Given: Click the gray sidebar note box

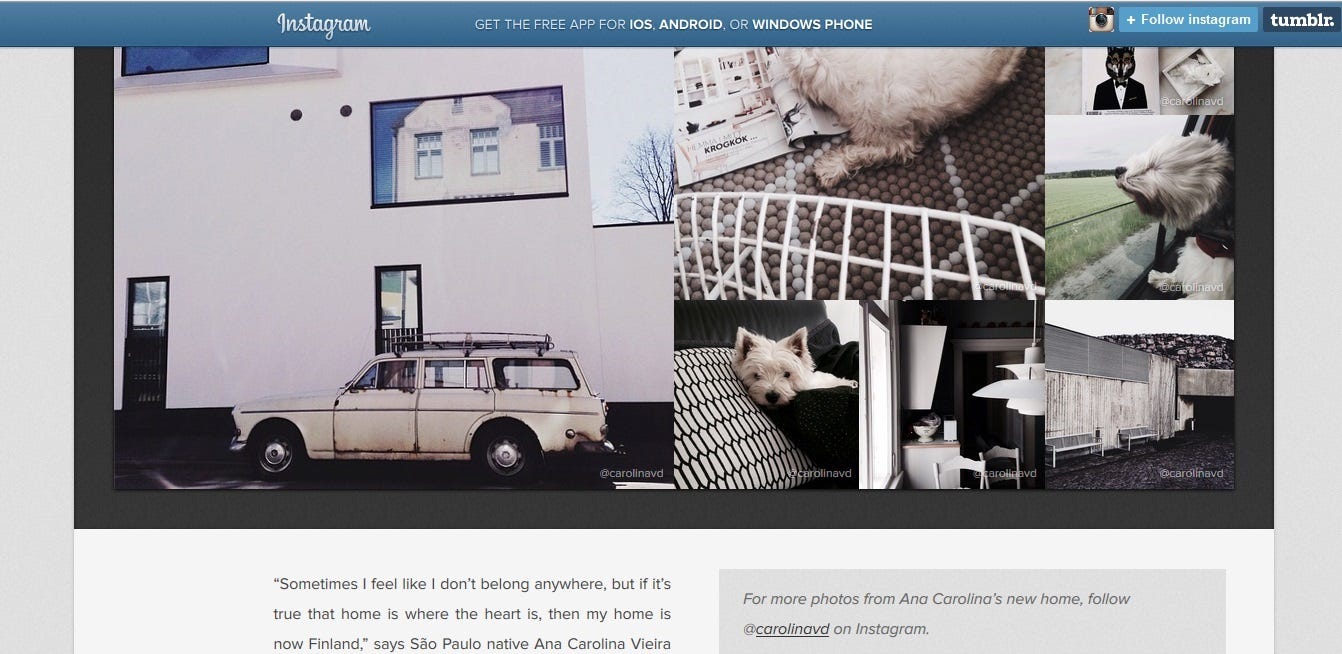Looking at the screenshot, I should coord(972,612).
